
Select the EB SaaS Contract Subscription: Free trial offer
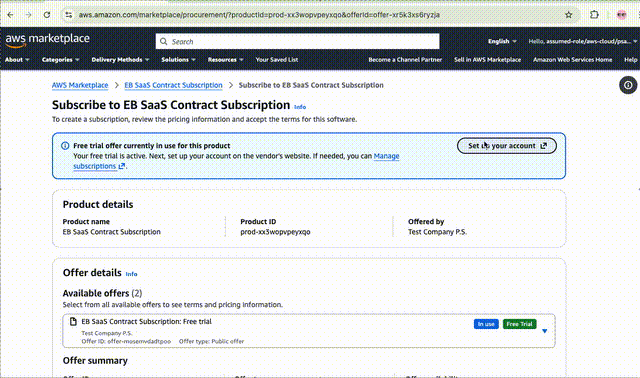tap(309, 331)
